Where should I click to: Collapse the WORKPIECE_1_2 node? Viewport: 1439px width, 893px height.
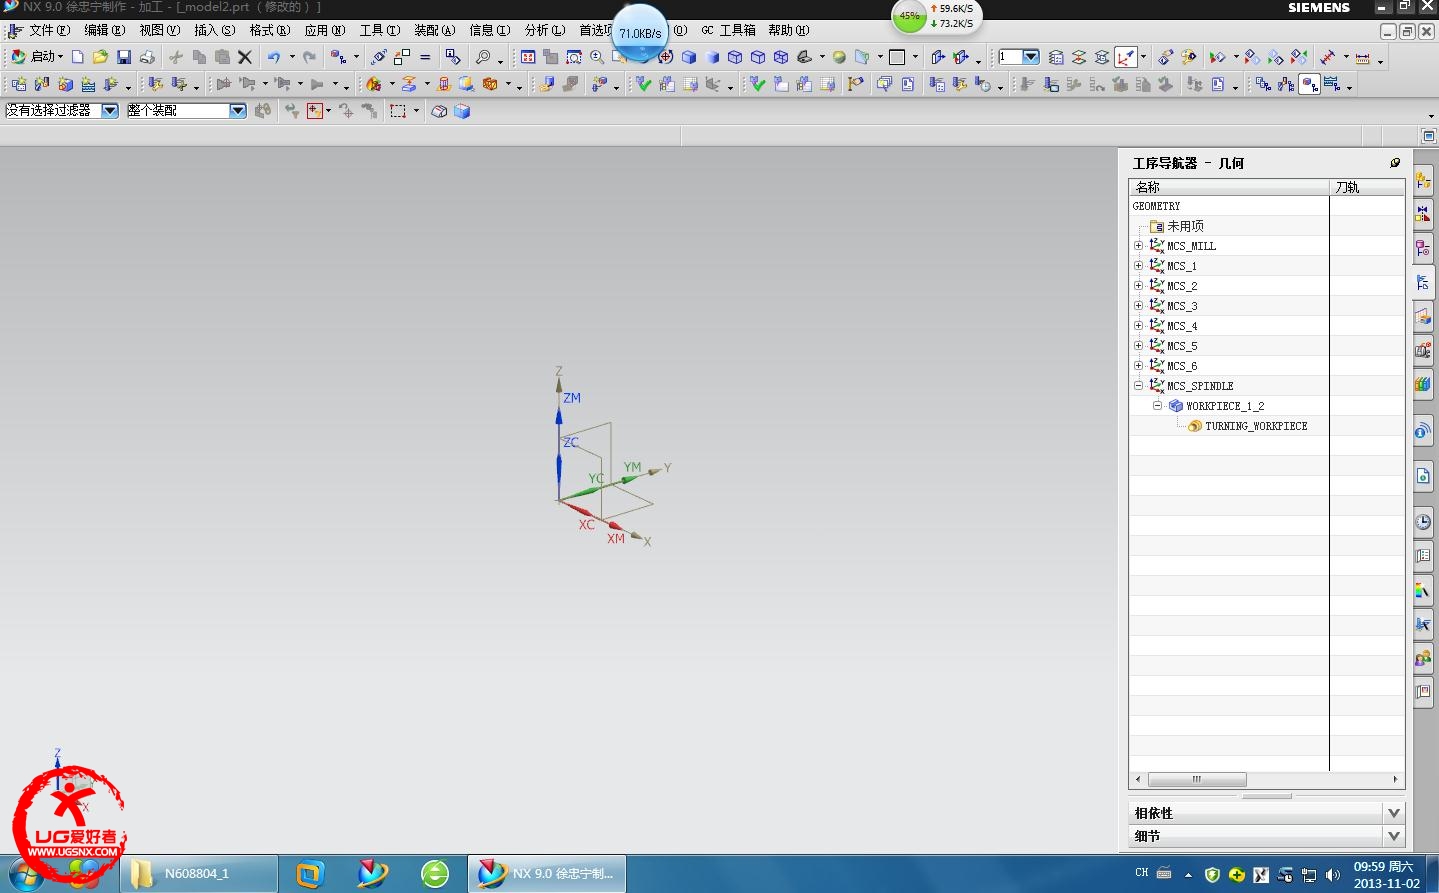coord(1157,406)
